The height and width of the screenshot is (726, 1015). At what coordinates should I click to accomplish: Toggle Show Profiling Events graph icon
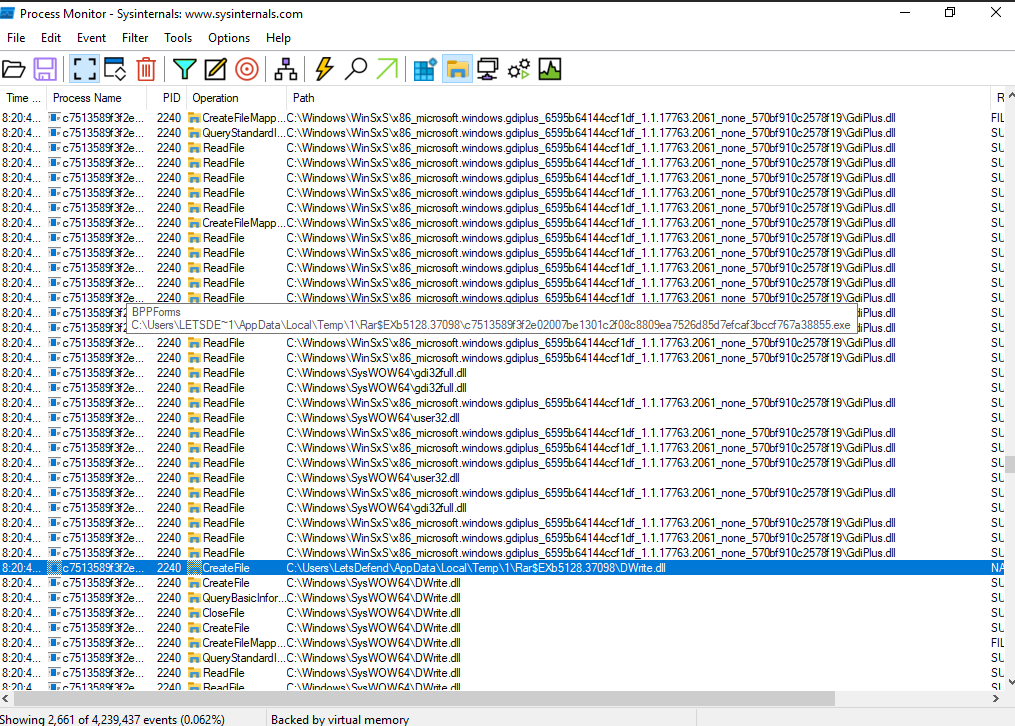point(550,69)
